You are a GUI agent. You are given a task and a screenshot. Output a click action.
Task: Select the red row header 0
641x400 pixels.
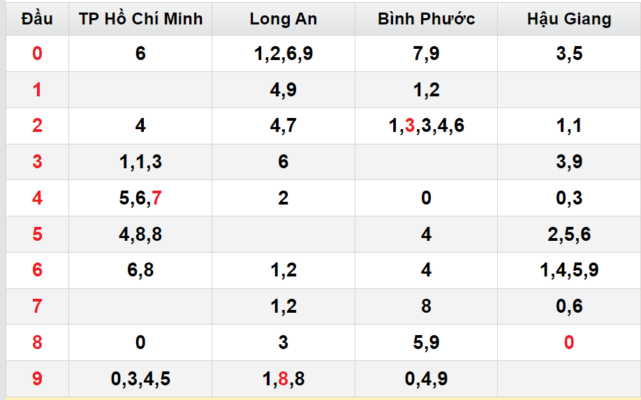pyautogui.click(x=37, y=54)
